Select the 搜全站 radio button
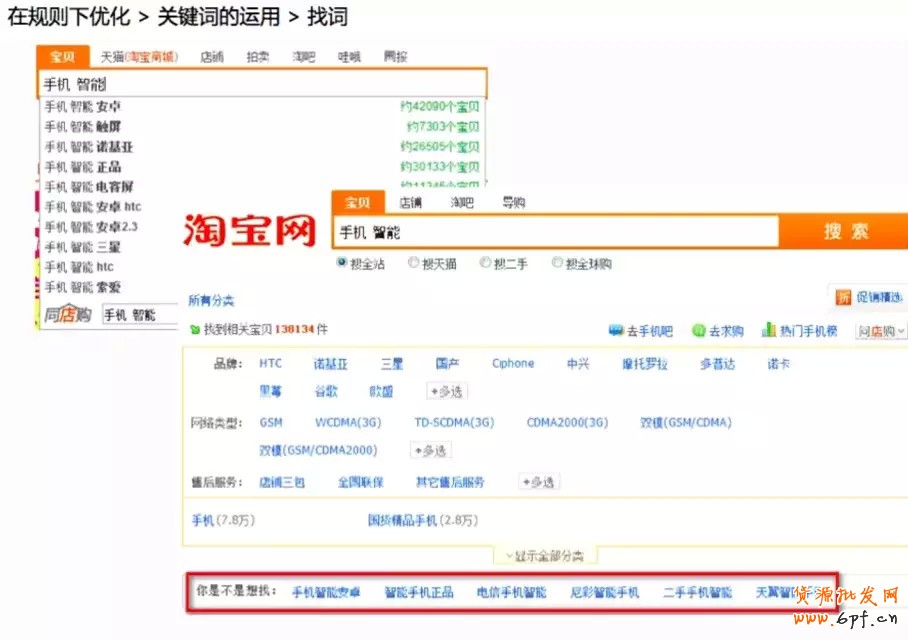Viewport: 908px width, 640px height. 342,263
